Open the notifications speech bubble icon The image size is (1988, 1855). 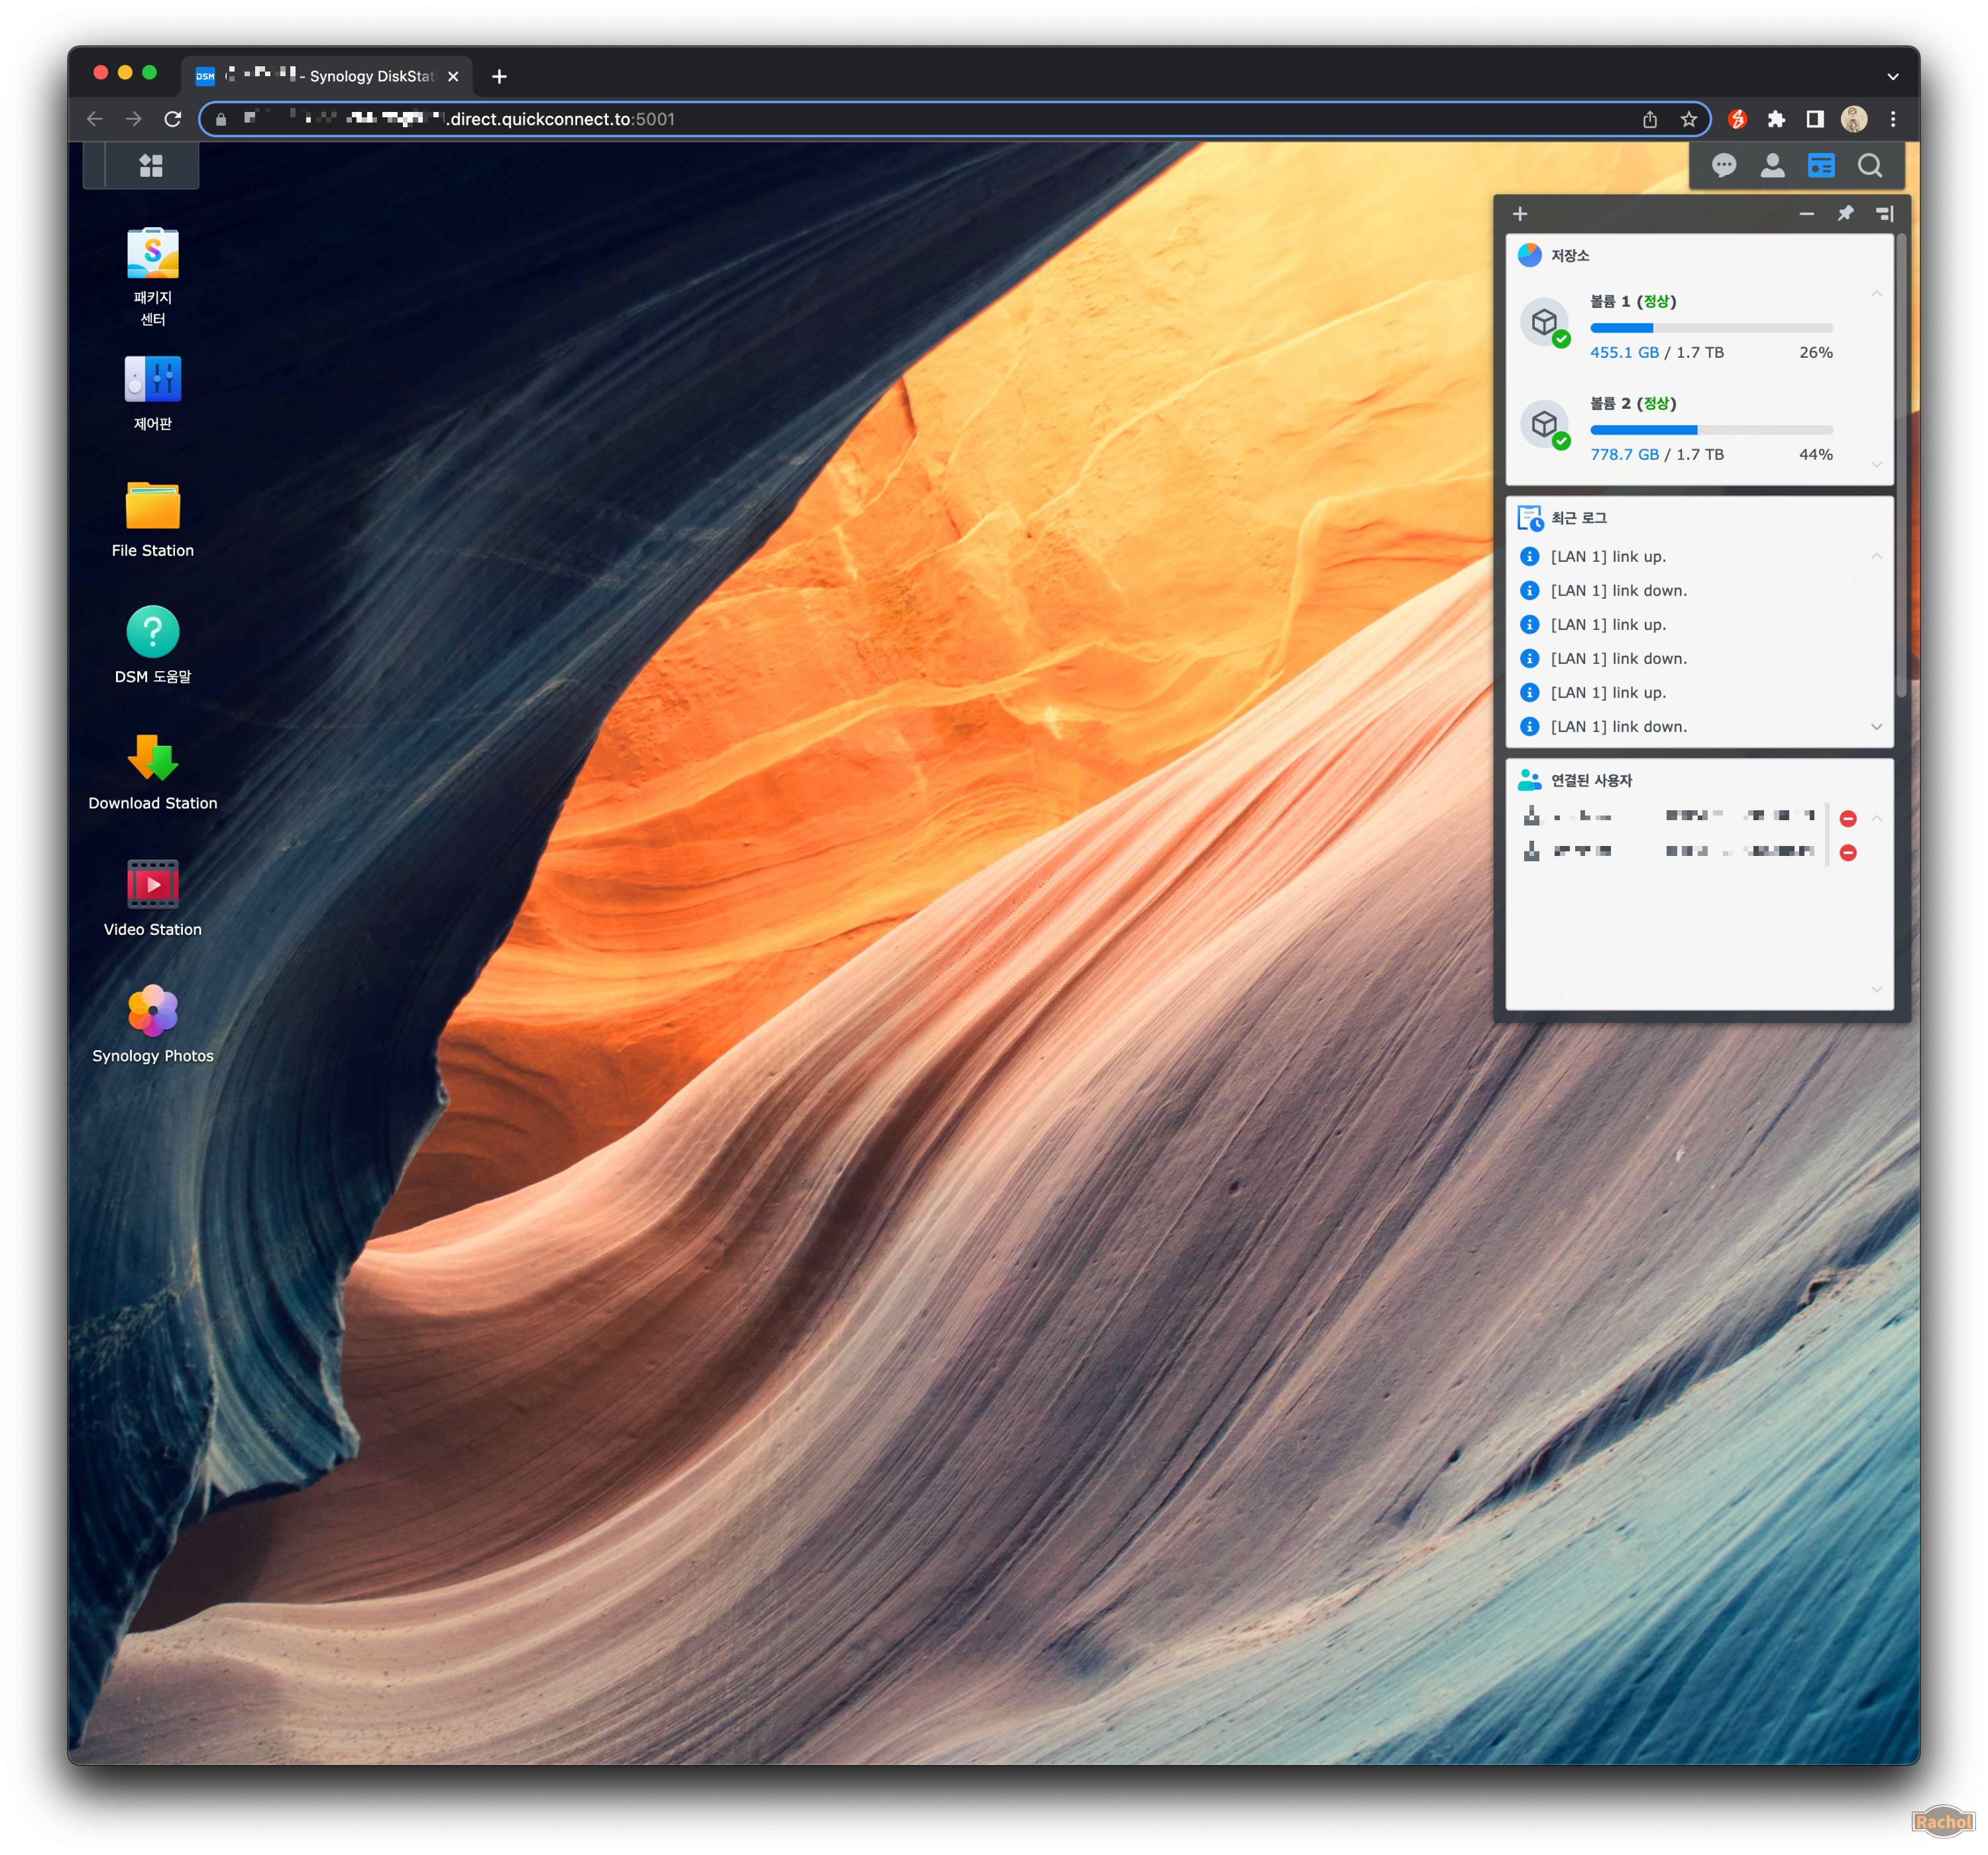[x=1723, y=165]
